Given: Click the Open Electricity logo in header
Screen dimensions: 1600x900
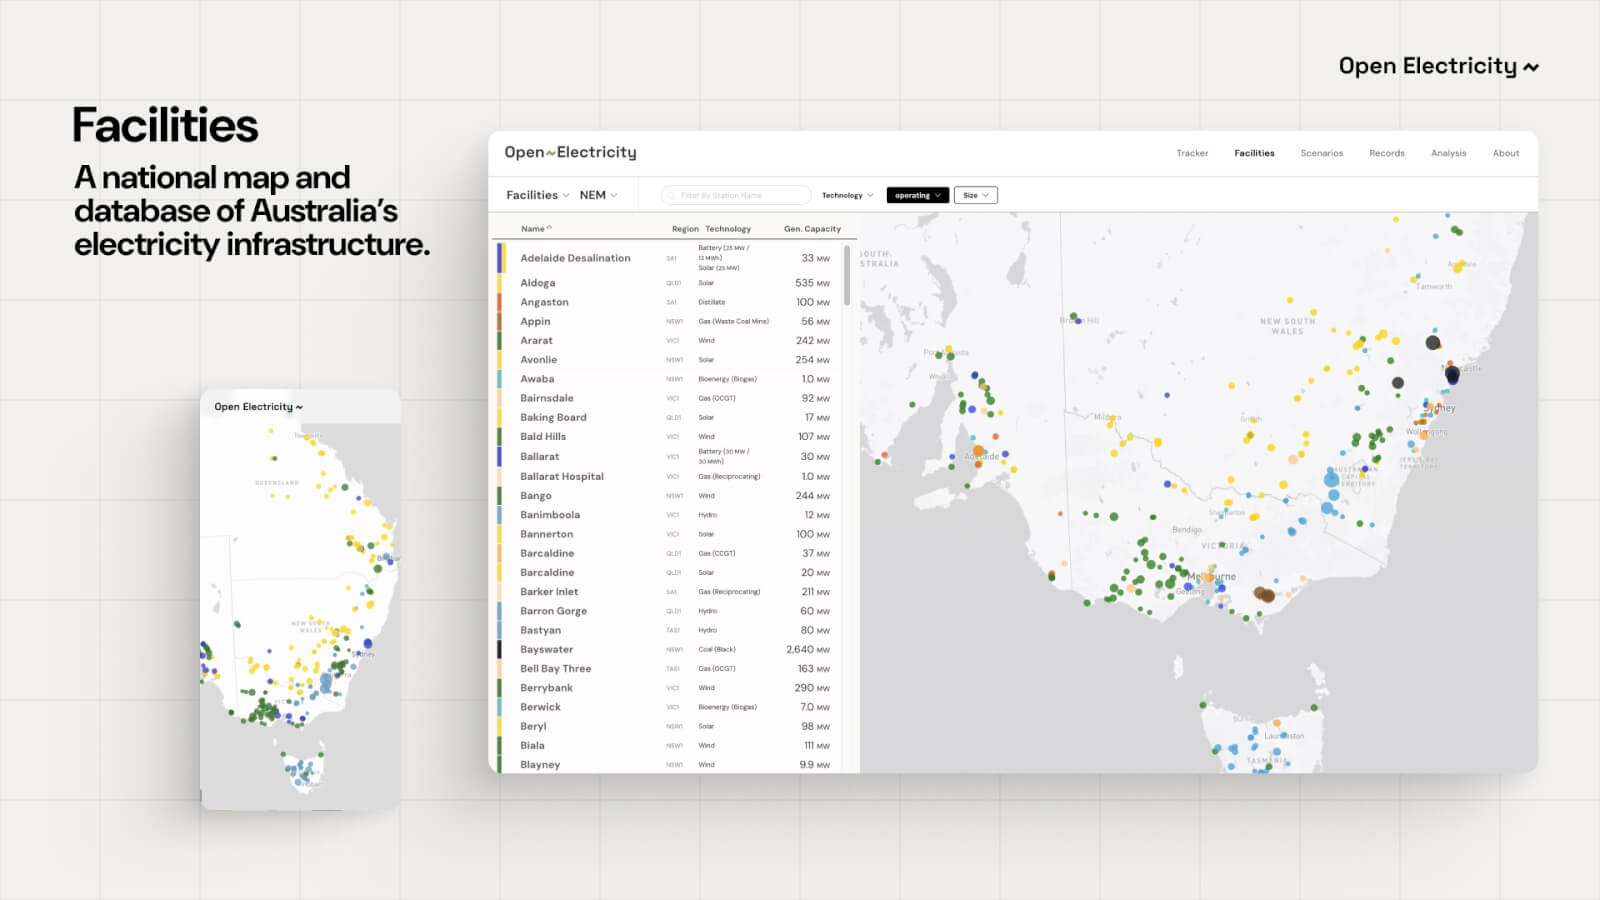Looking at the screenshot, I should tap(570, 152).
